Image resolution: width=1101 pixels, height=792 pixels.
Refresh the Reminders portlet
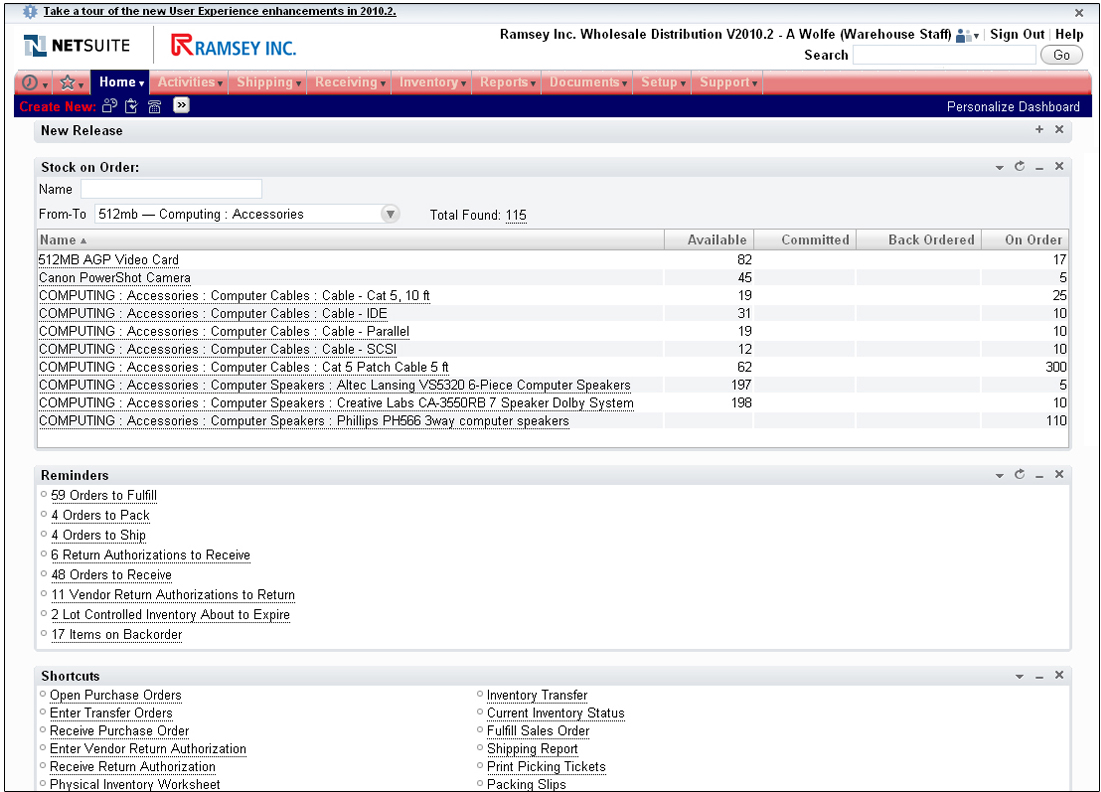click(1019, 475)
